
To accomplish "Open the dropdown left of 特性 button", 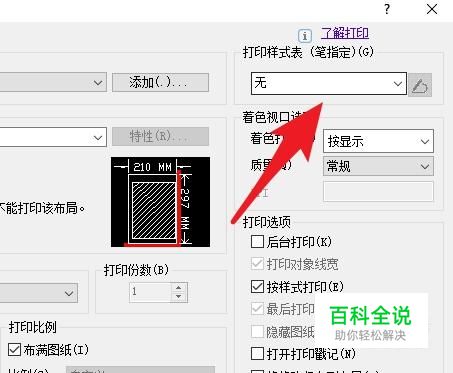I will [x=53, y=137].
